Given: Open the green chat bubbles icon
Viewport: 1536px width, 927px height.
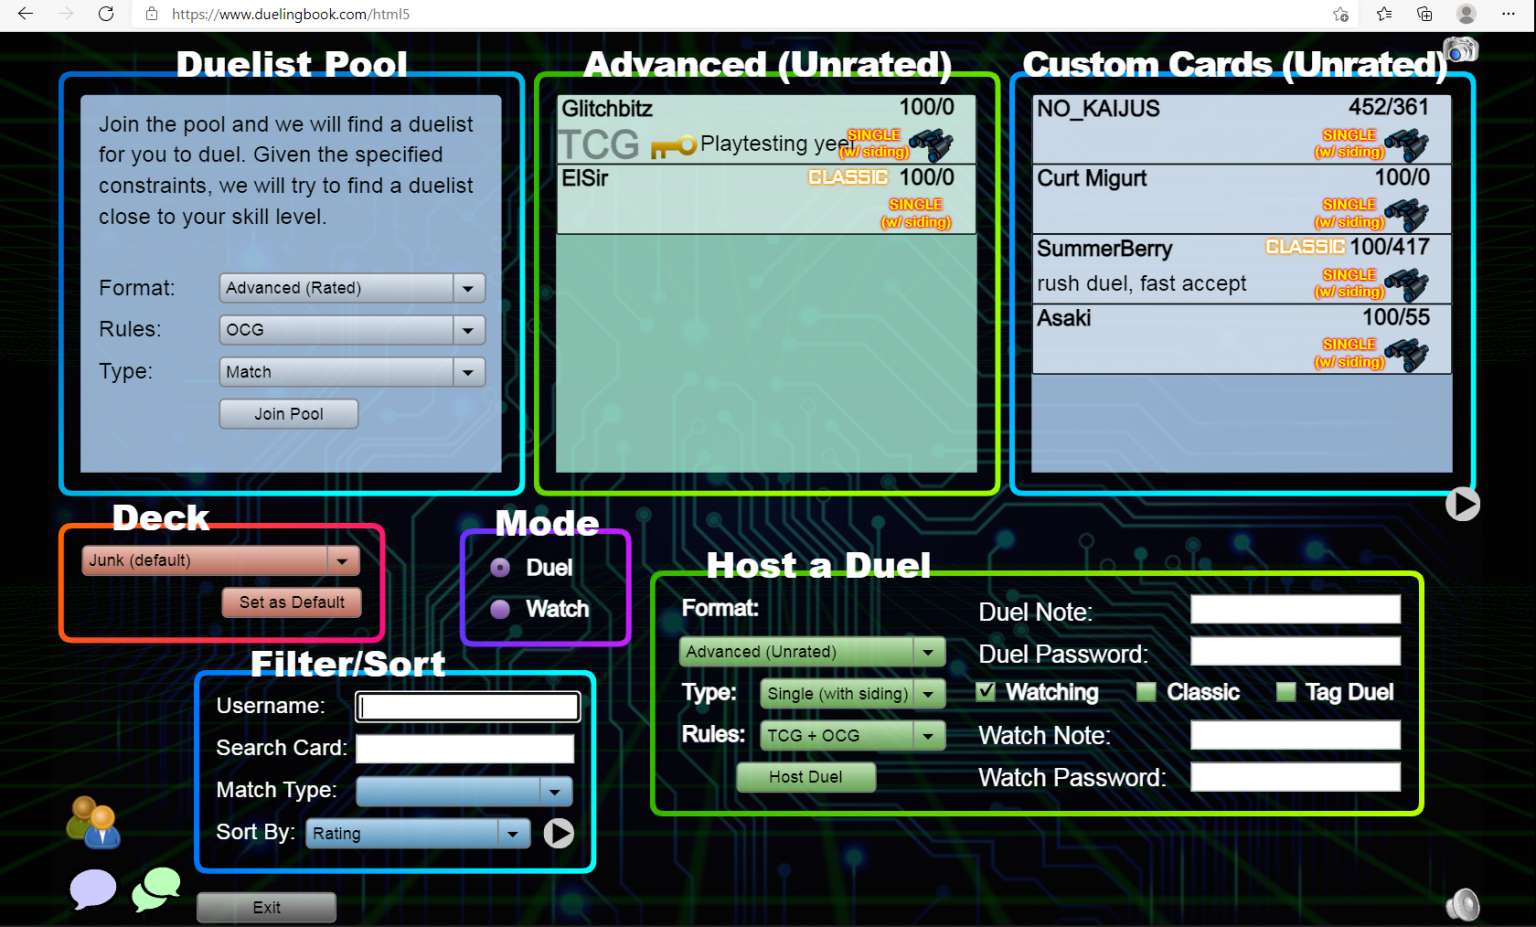Looking at the screenshot, I should pyautogui.click(x=156, y=888).
